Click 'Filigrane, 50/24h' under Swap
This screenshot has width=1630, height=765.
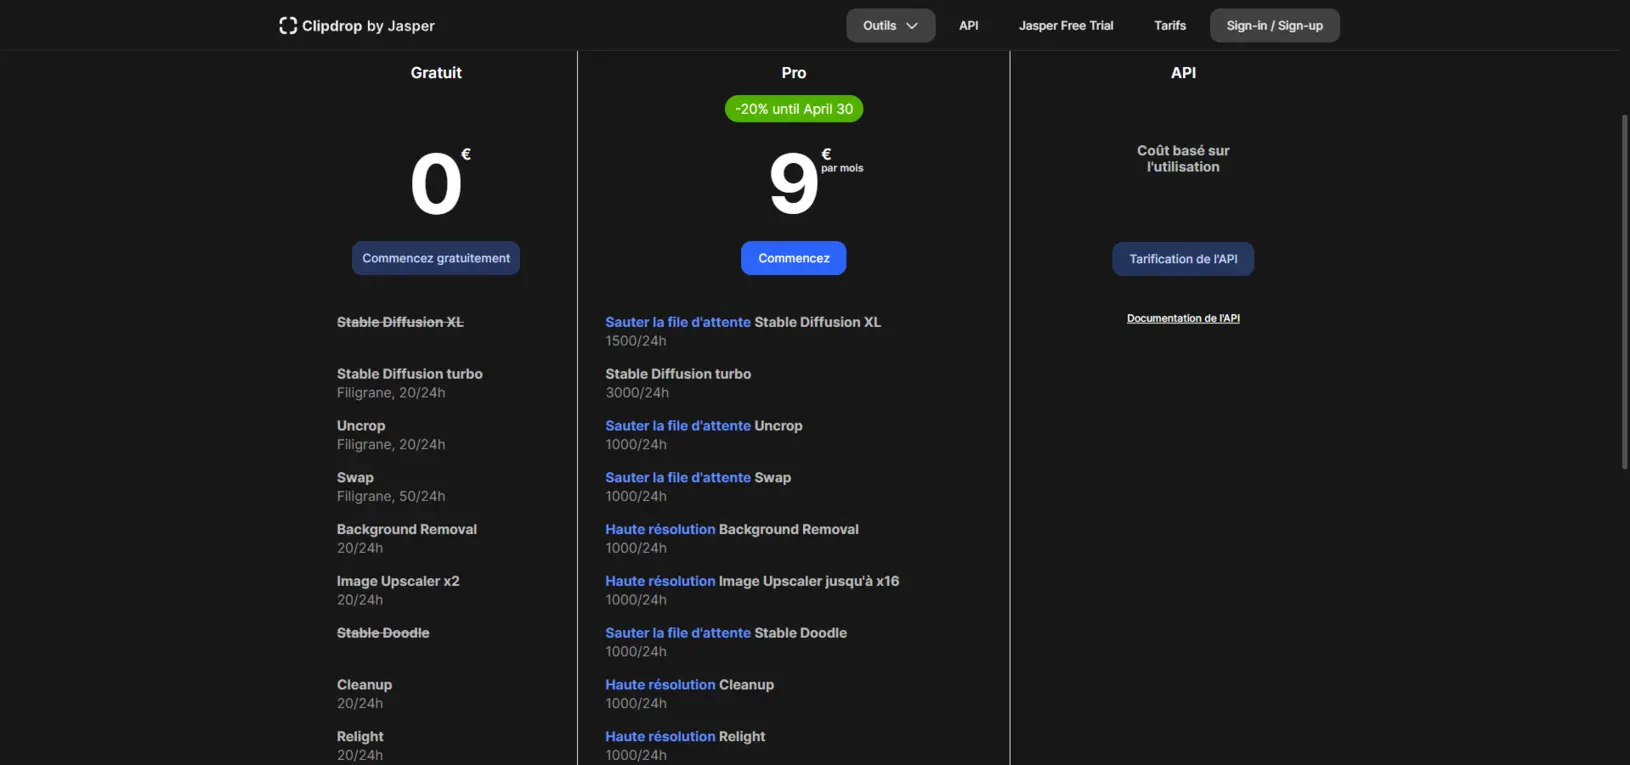click(x=391, y=497)
